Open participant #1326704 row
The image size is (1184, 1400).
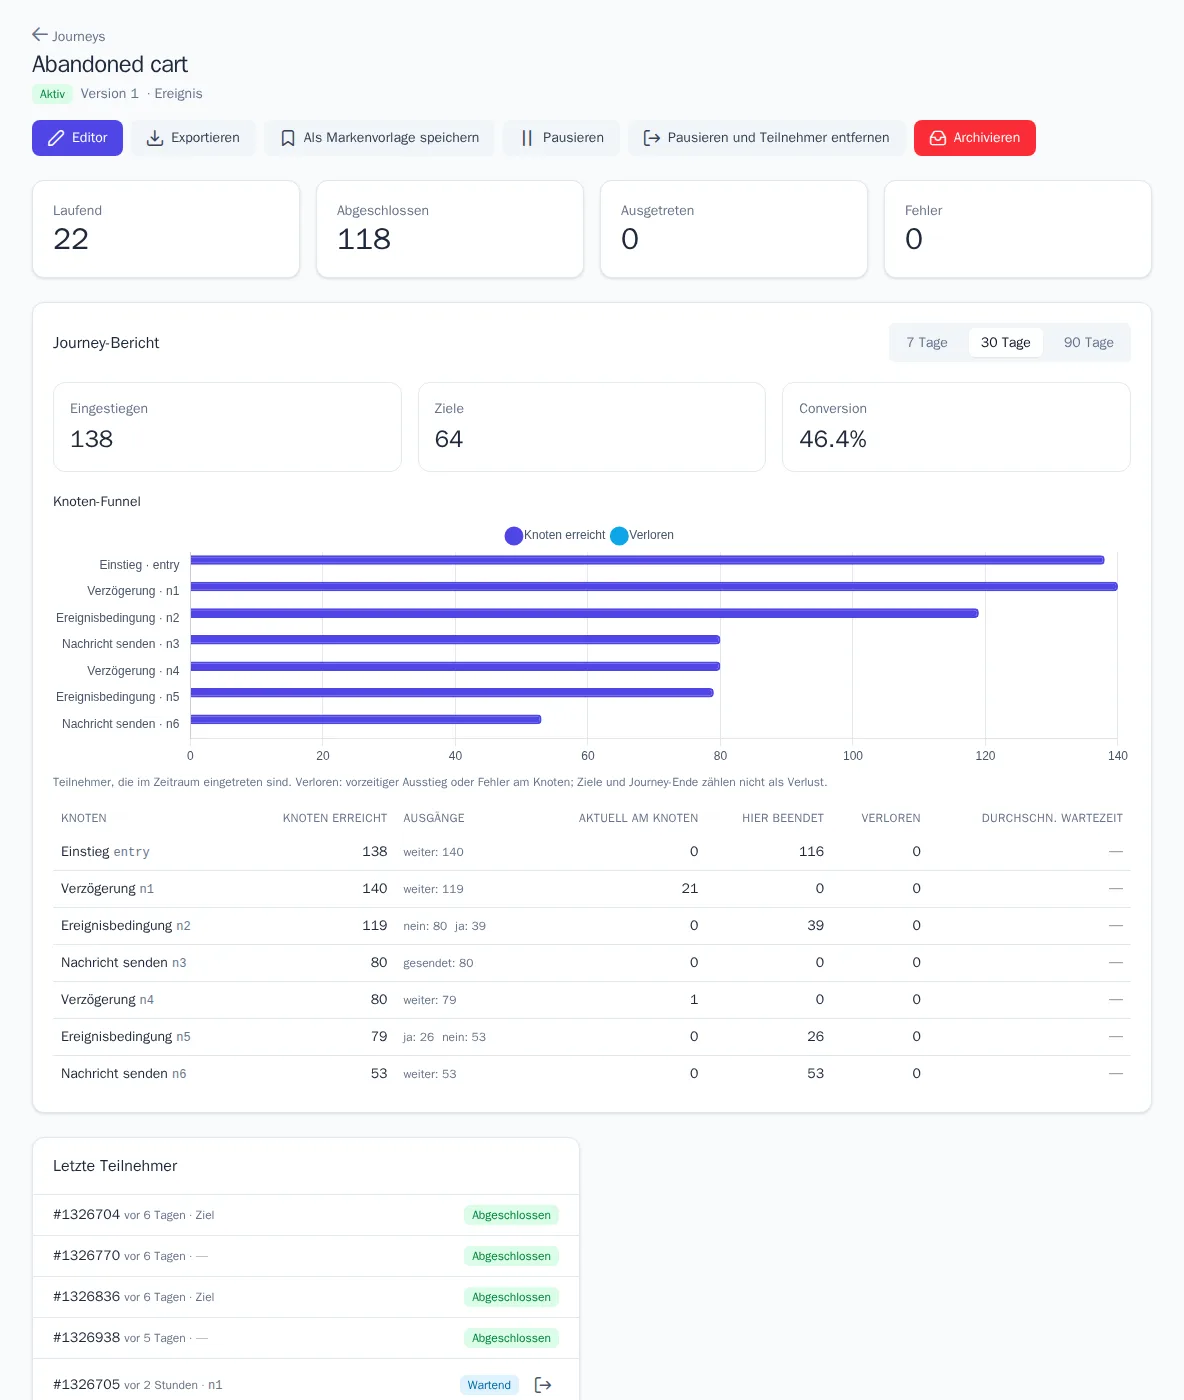pyautogui.click(x=306, y=1215)
